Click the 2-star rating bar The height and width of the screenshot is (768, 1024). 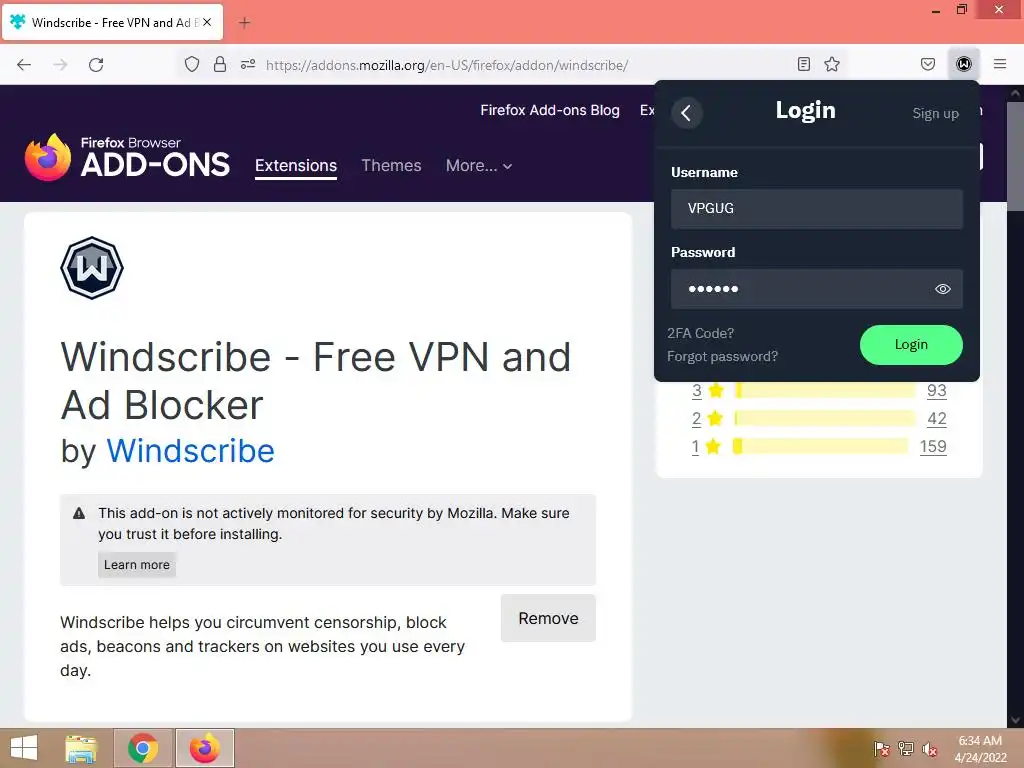(824, 418)
